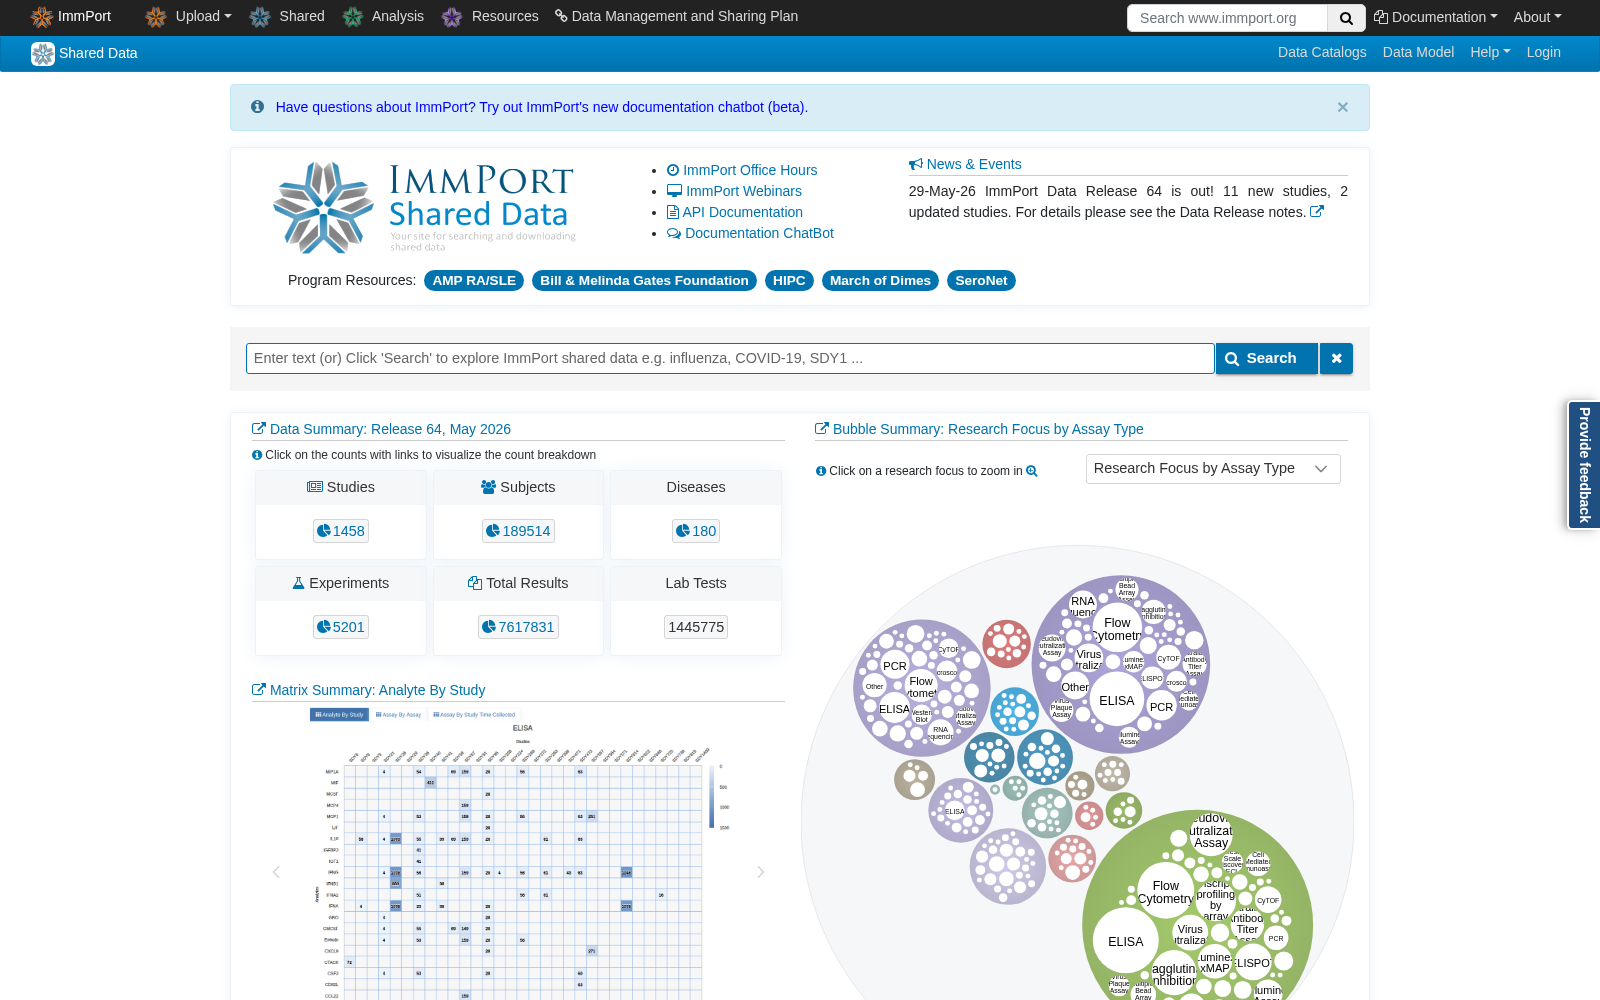
Task: Click the Shared Data brand icon
Action: pos(43,54)
